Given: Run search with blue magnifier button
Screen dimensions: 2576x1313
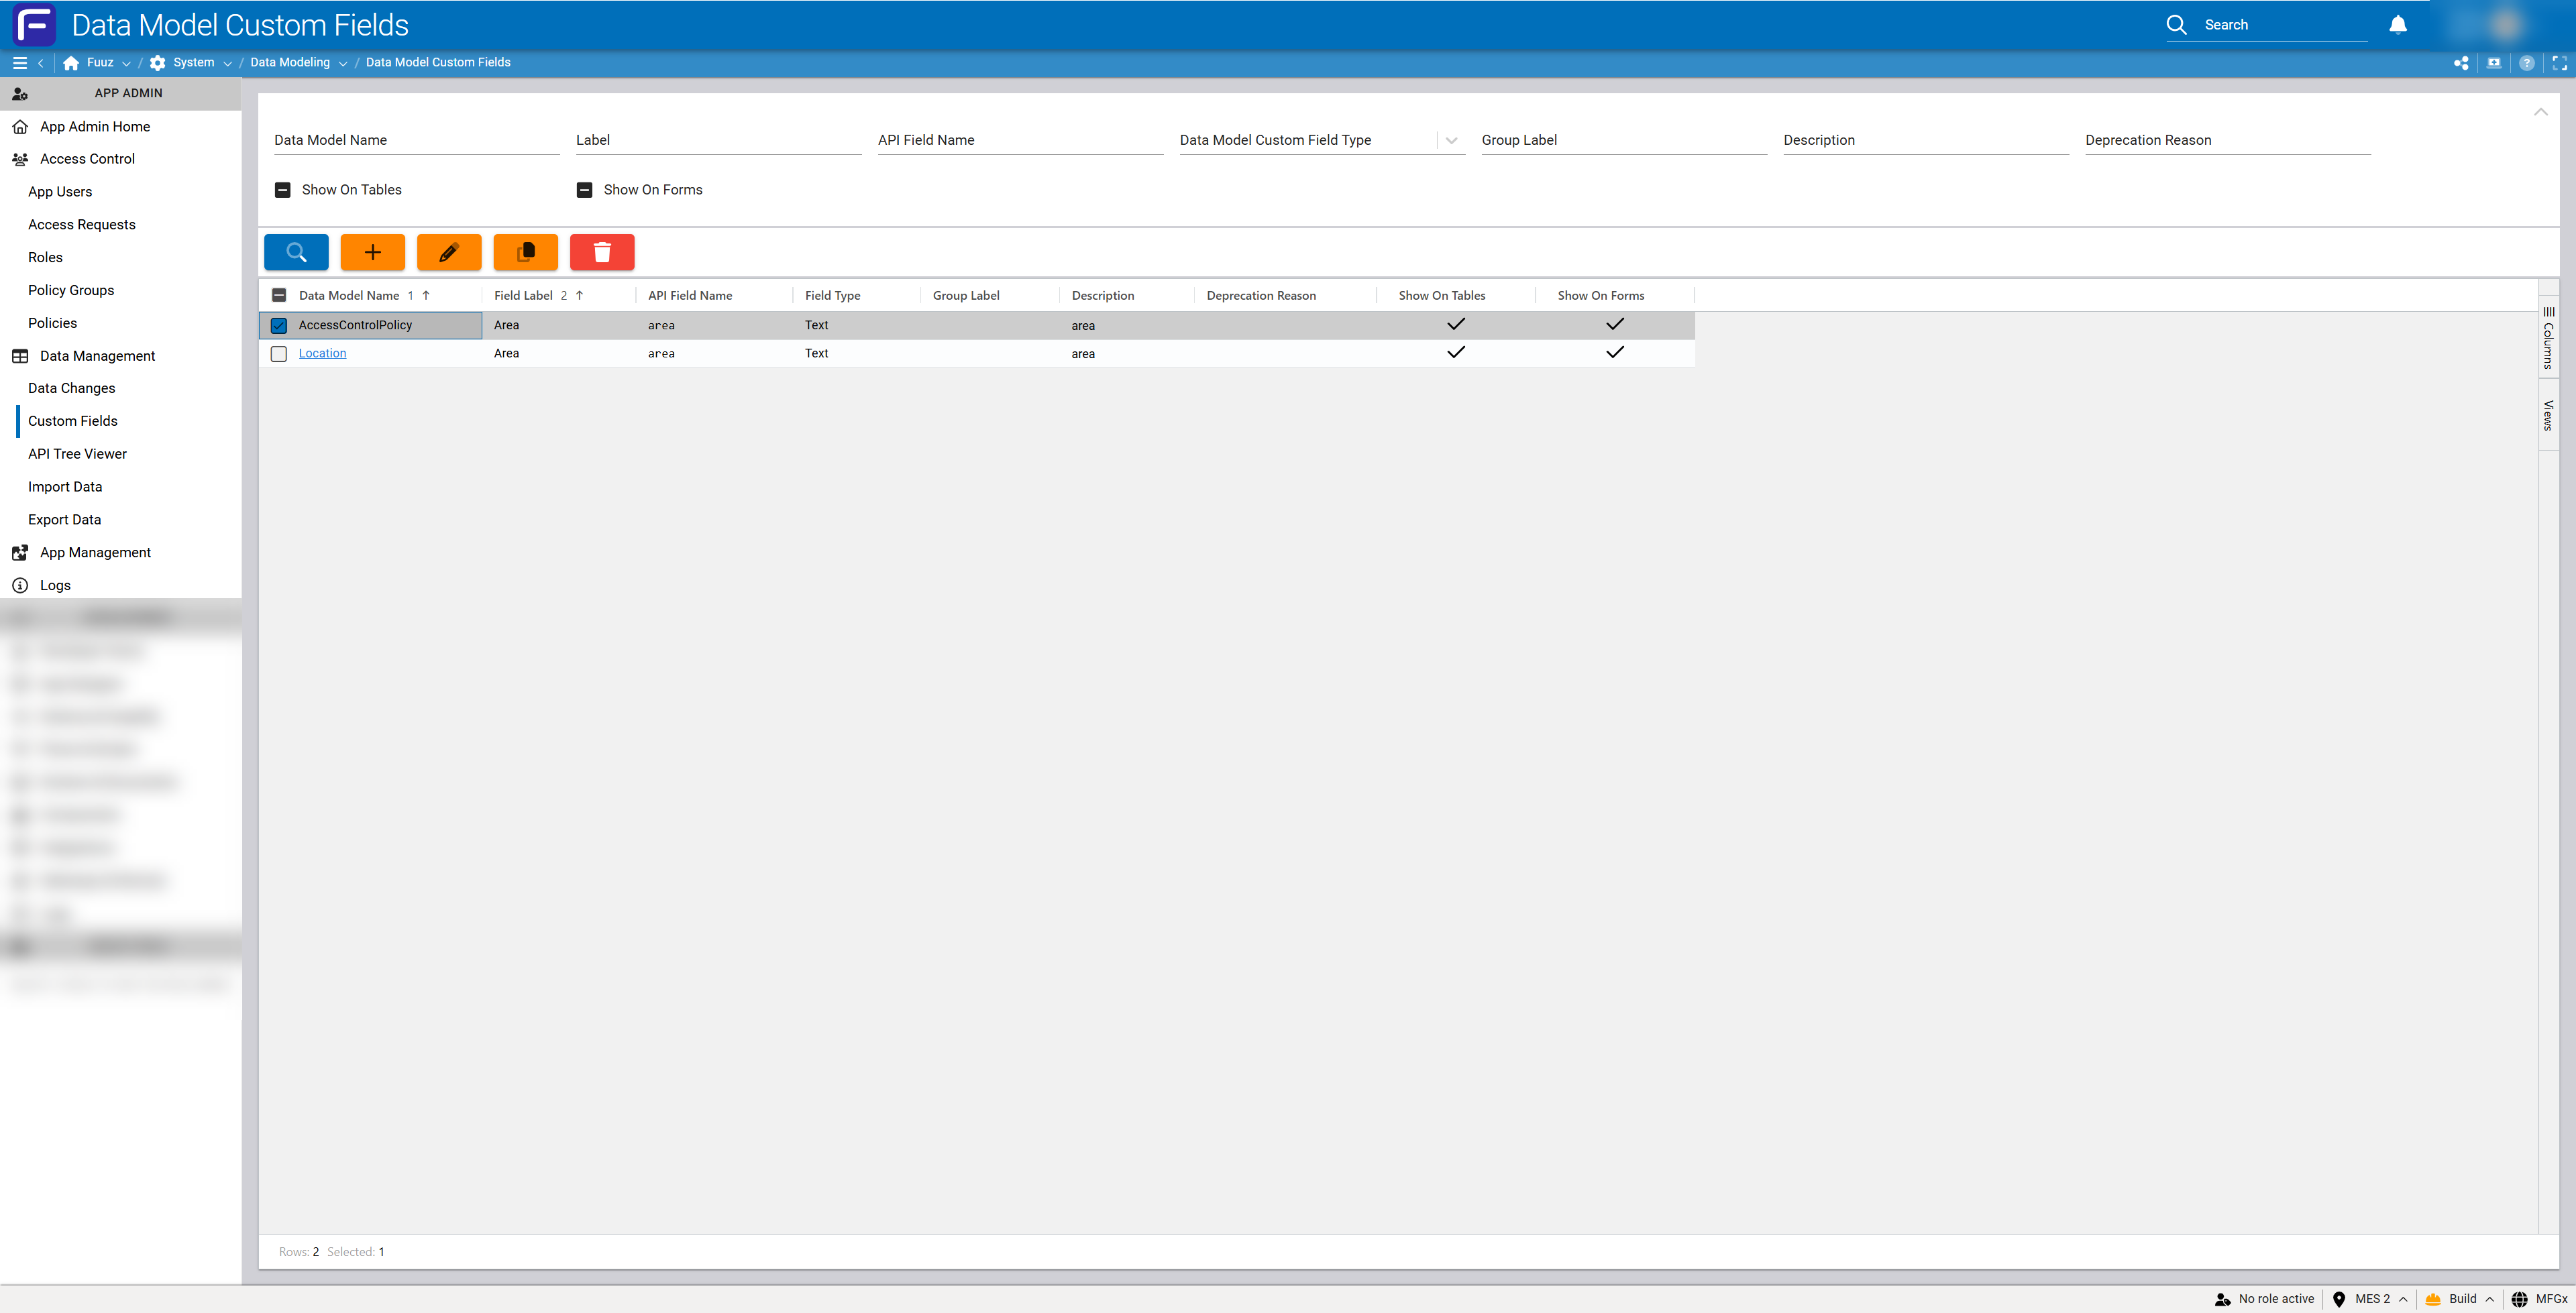Looking at the screenshot, I should click(x=296, y=252).
